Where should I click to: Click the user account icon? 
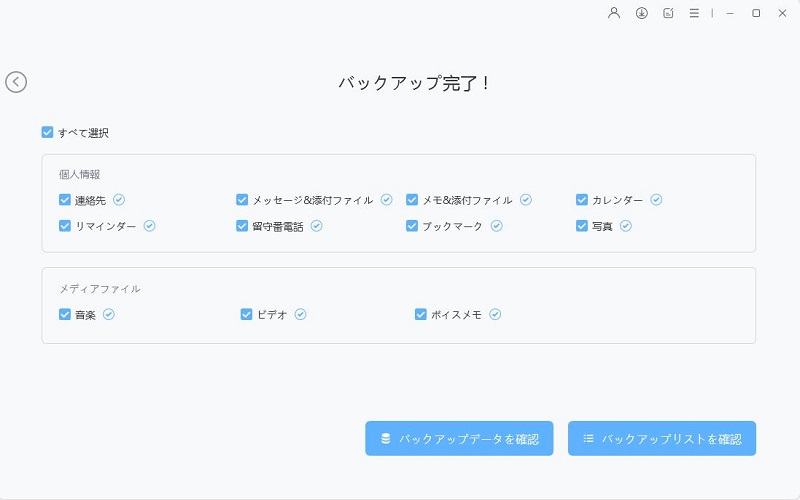[x=615, y=13]
